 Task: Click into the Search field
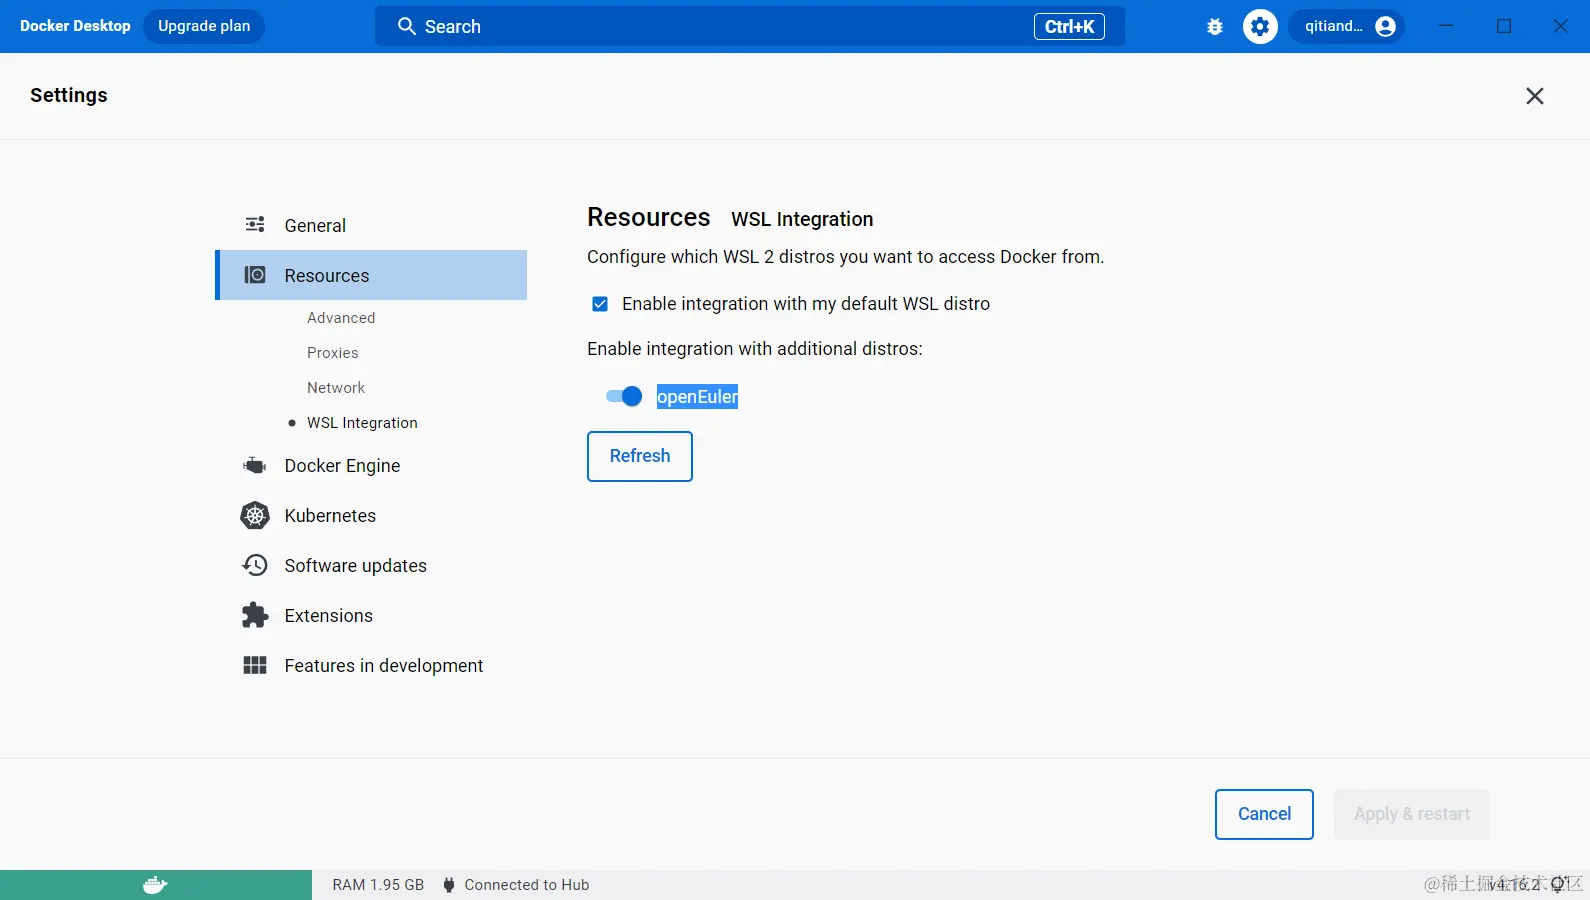pos(750,26)
